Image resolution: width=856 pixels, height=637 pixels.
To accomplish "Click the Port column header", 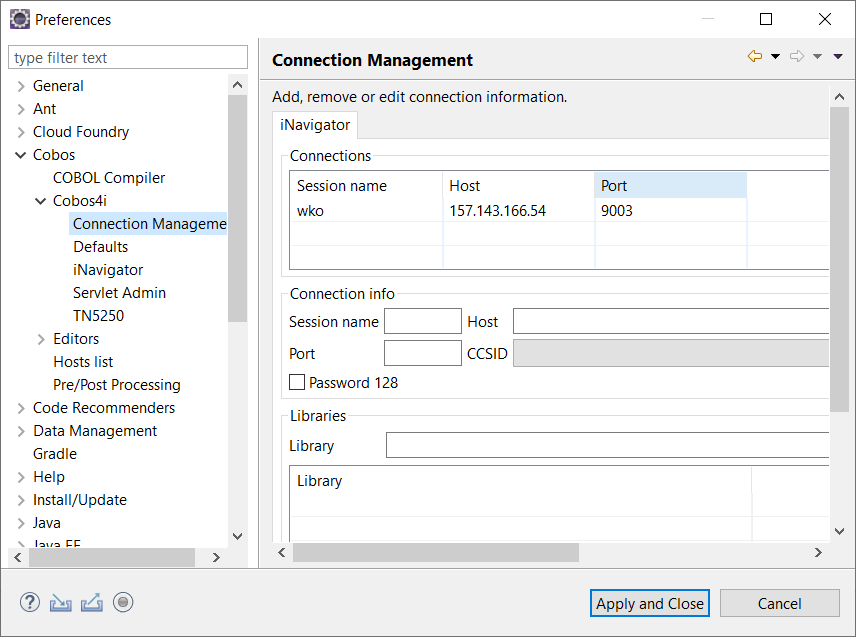I will point(670,186).
